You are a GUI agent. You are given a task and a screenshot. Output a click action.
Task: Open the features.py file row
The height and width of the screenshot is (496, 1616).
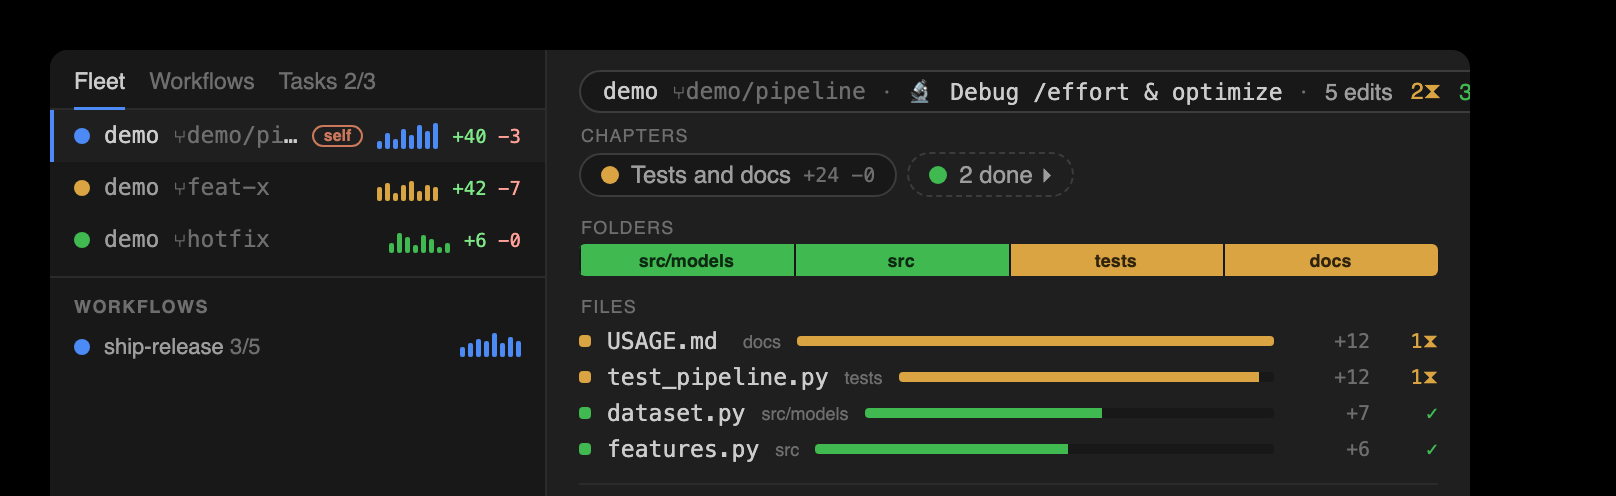pos(1009,449)
